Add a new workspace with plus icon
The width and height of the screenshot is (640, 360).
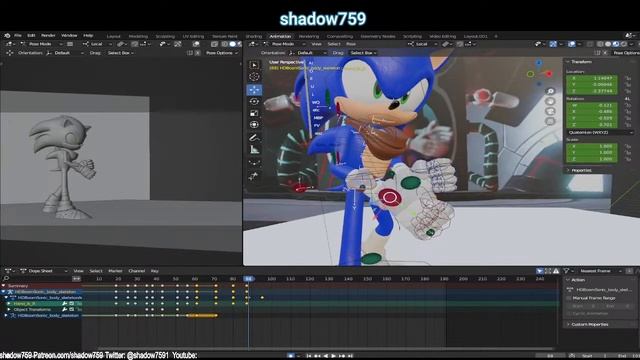pos(496,36)
